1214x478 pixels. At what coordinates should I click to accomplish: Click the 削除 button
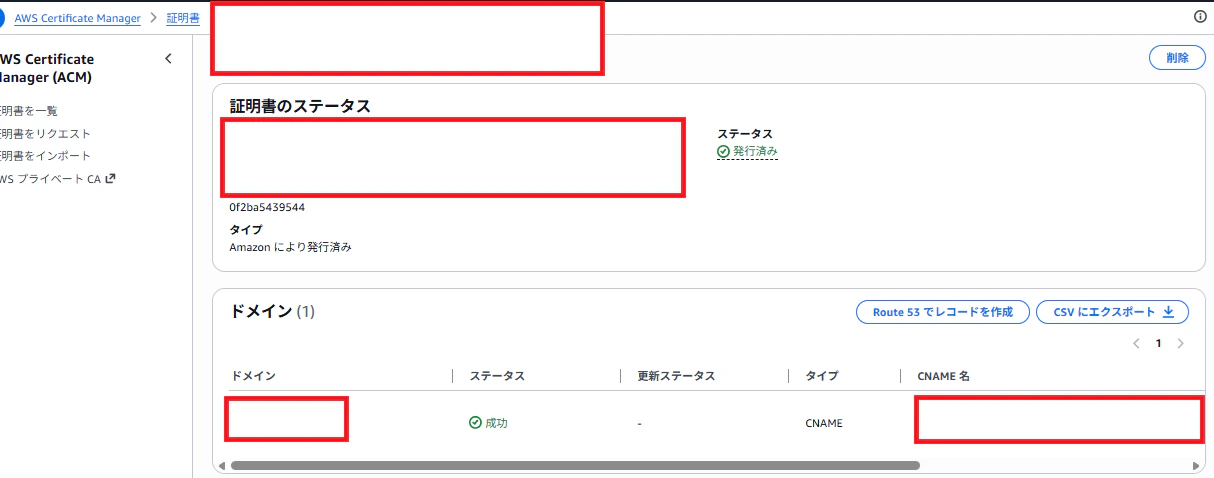(x=1177, y=57)
